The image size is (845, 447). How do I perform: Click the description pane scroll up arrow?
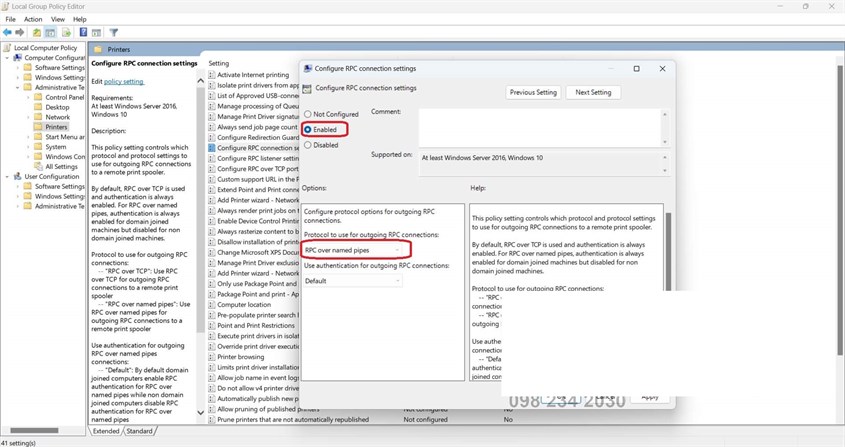point(200,81)
